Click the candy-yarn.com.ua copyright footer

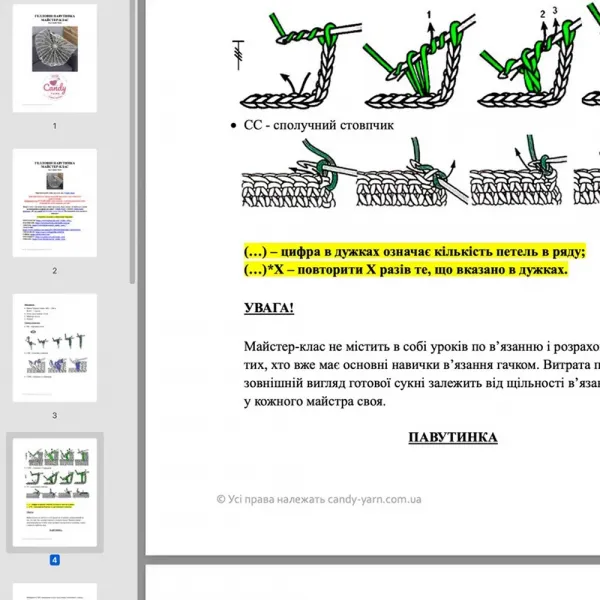pos(319,499)
